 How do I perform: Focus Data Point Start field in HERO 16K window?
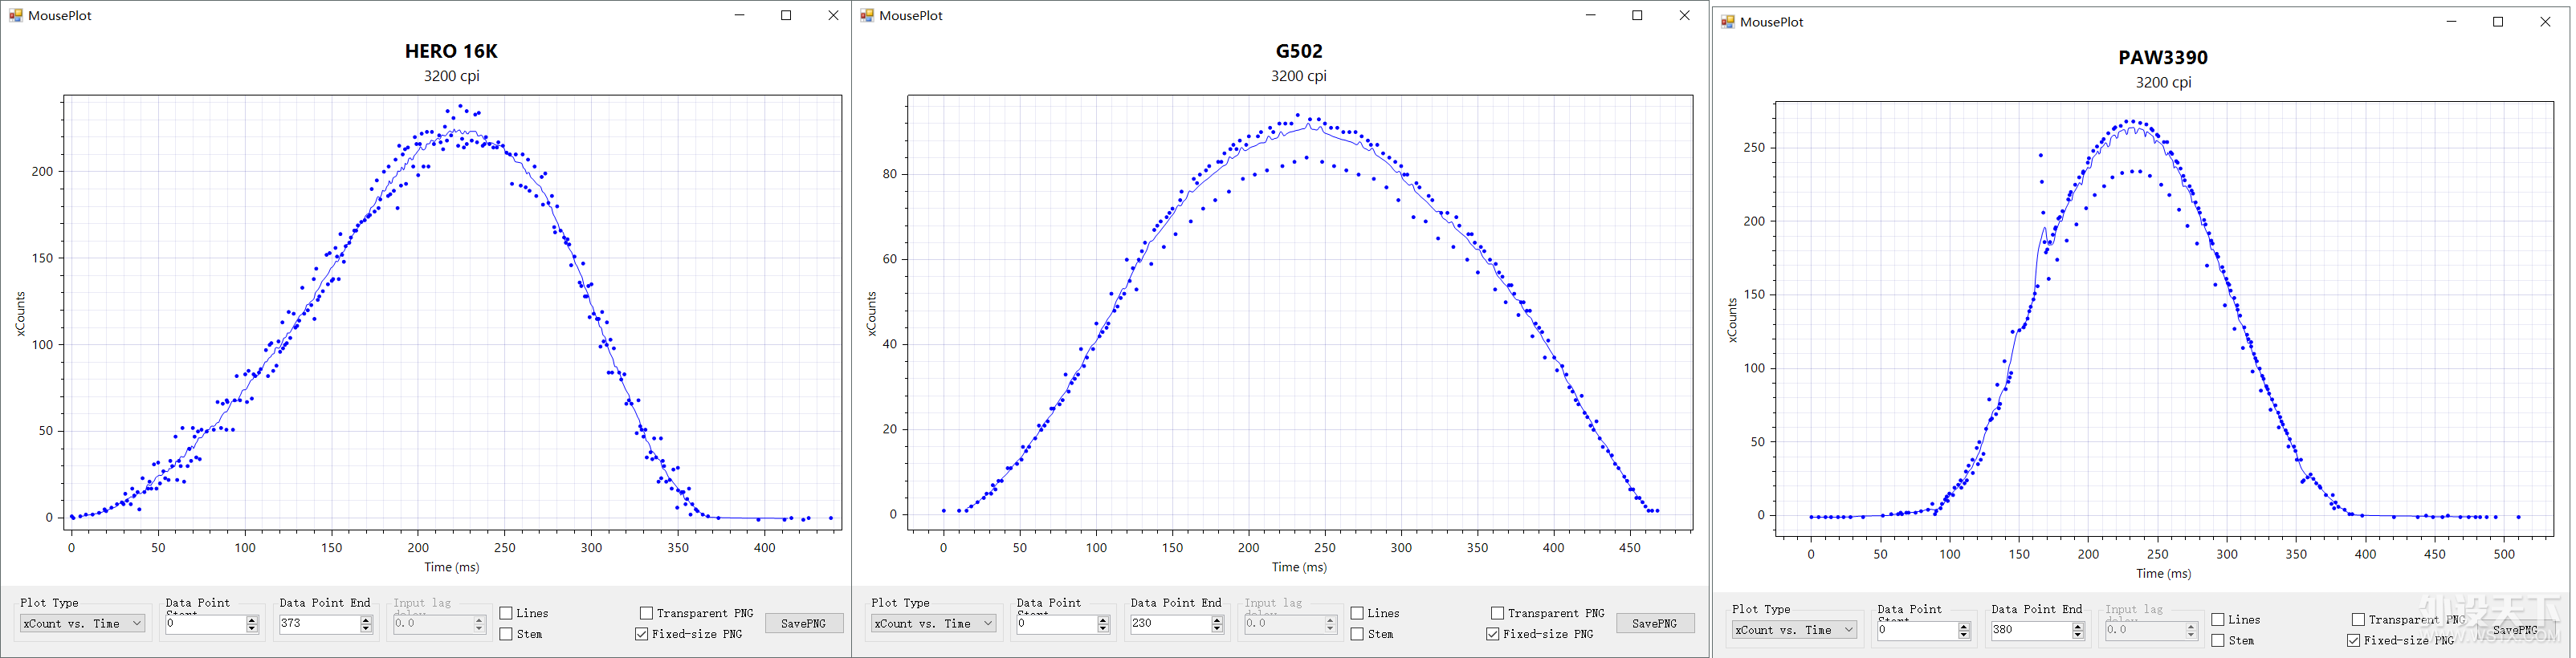[205, 624]
